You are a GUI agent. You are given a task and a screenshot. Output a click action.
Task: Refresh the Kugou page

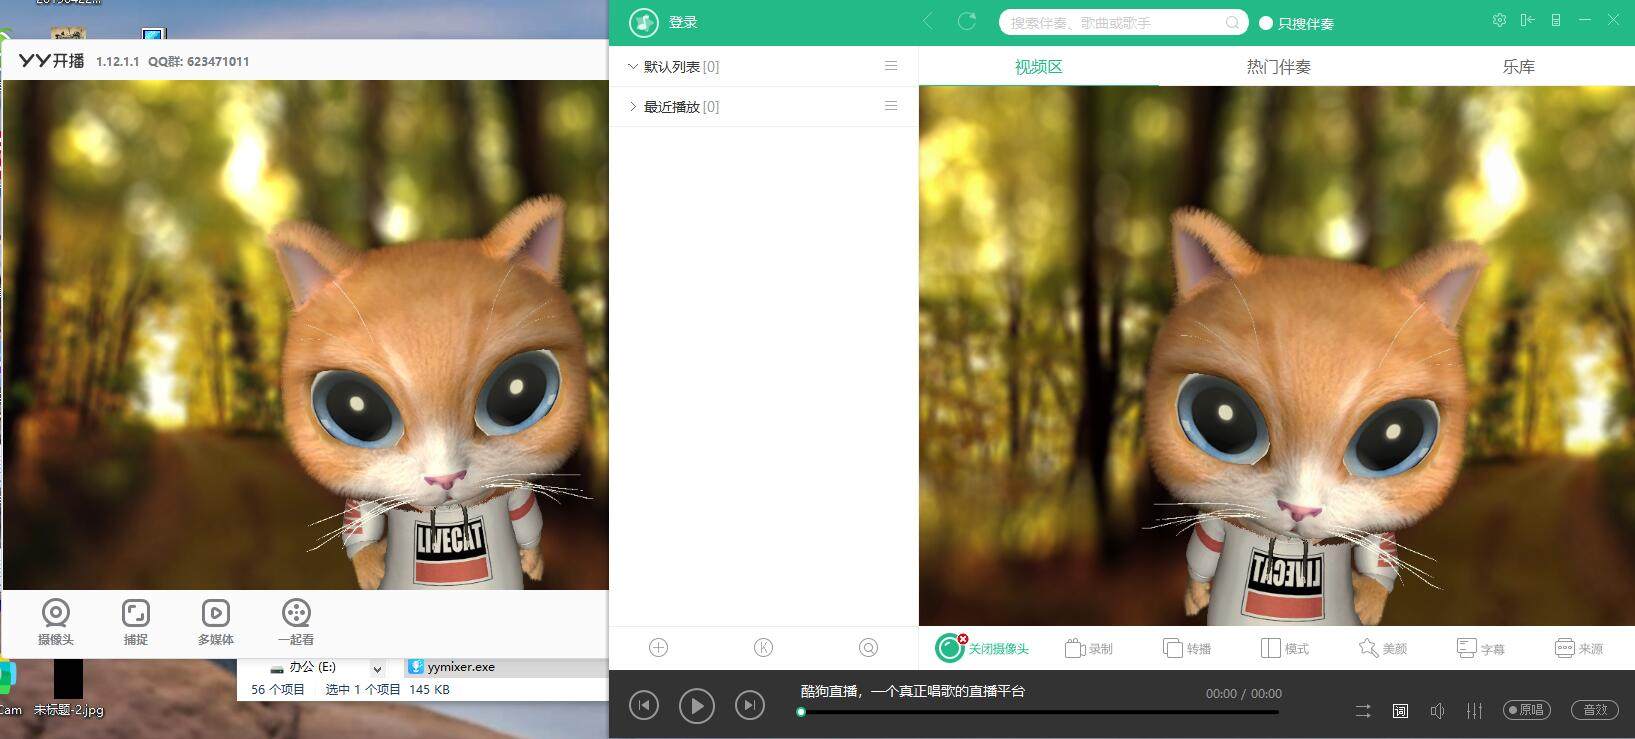[x=966, y=21]
